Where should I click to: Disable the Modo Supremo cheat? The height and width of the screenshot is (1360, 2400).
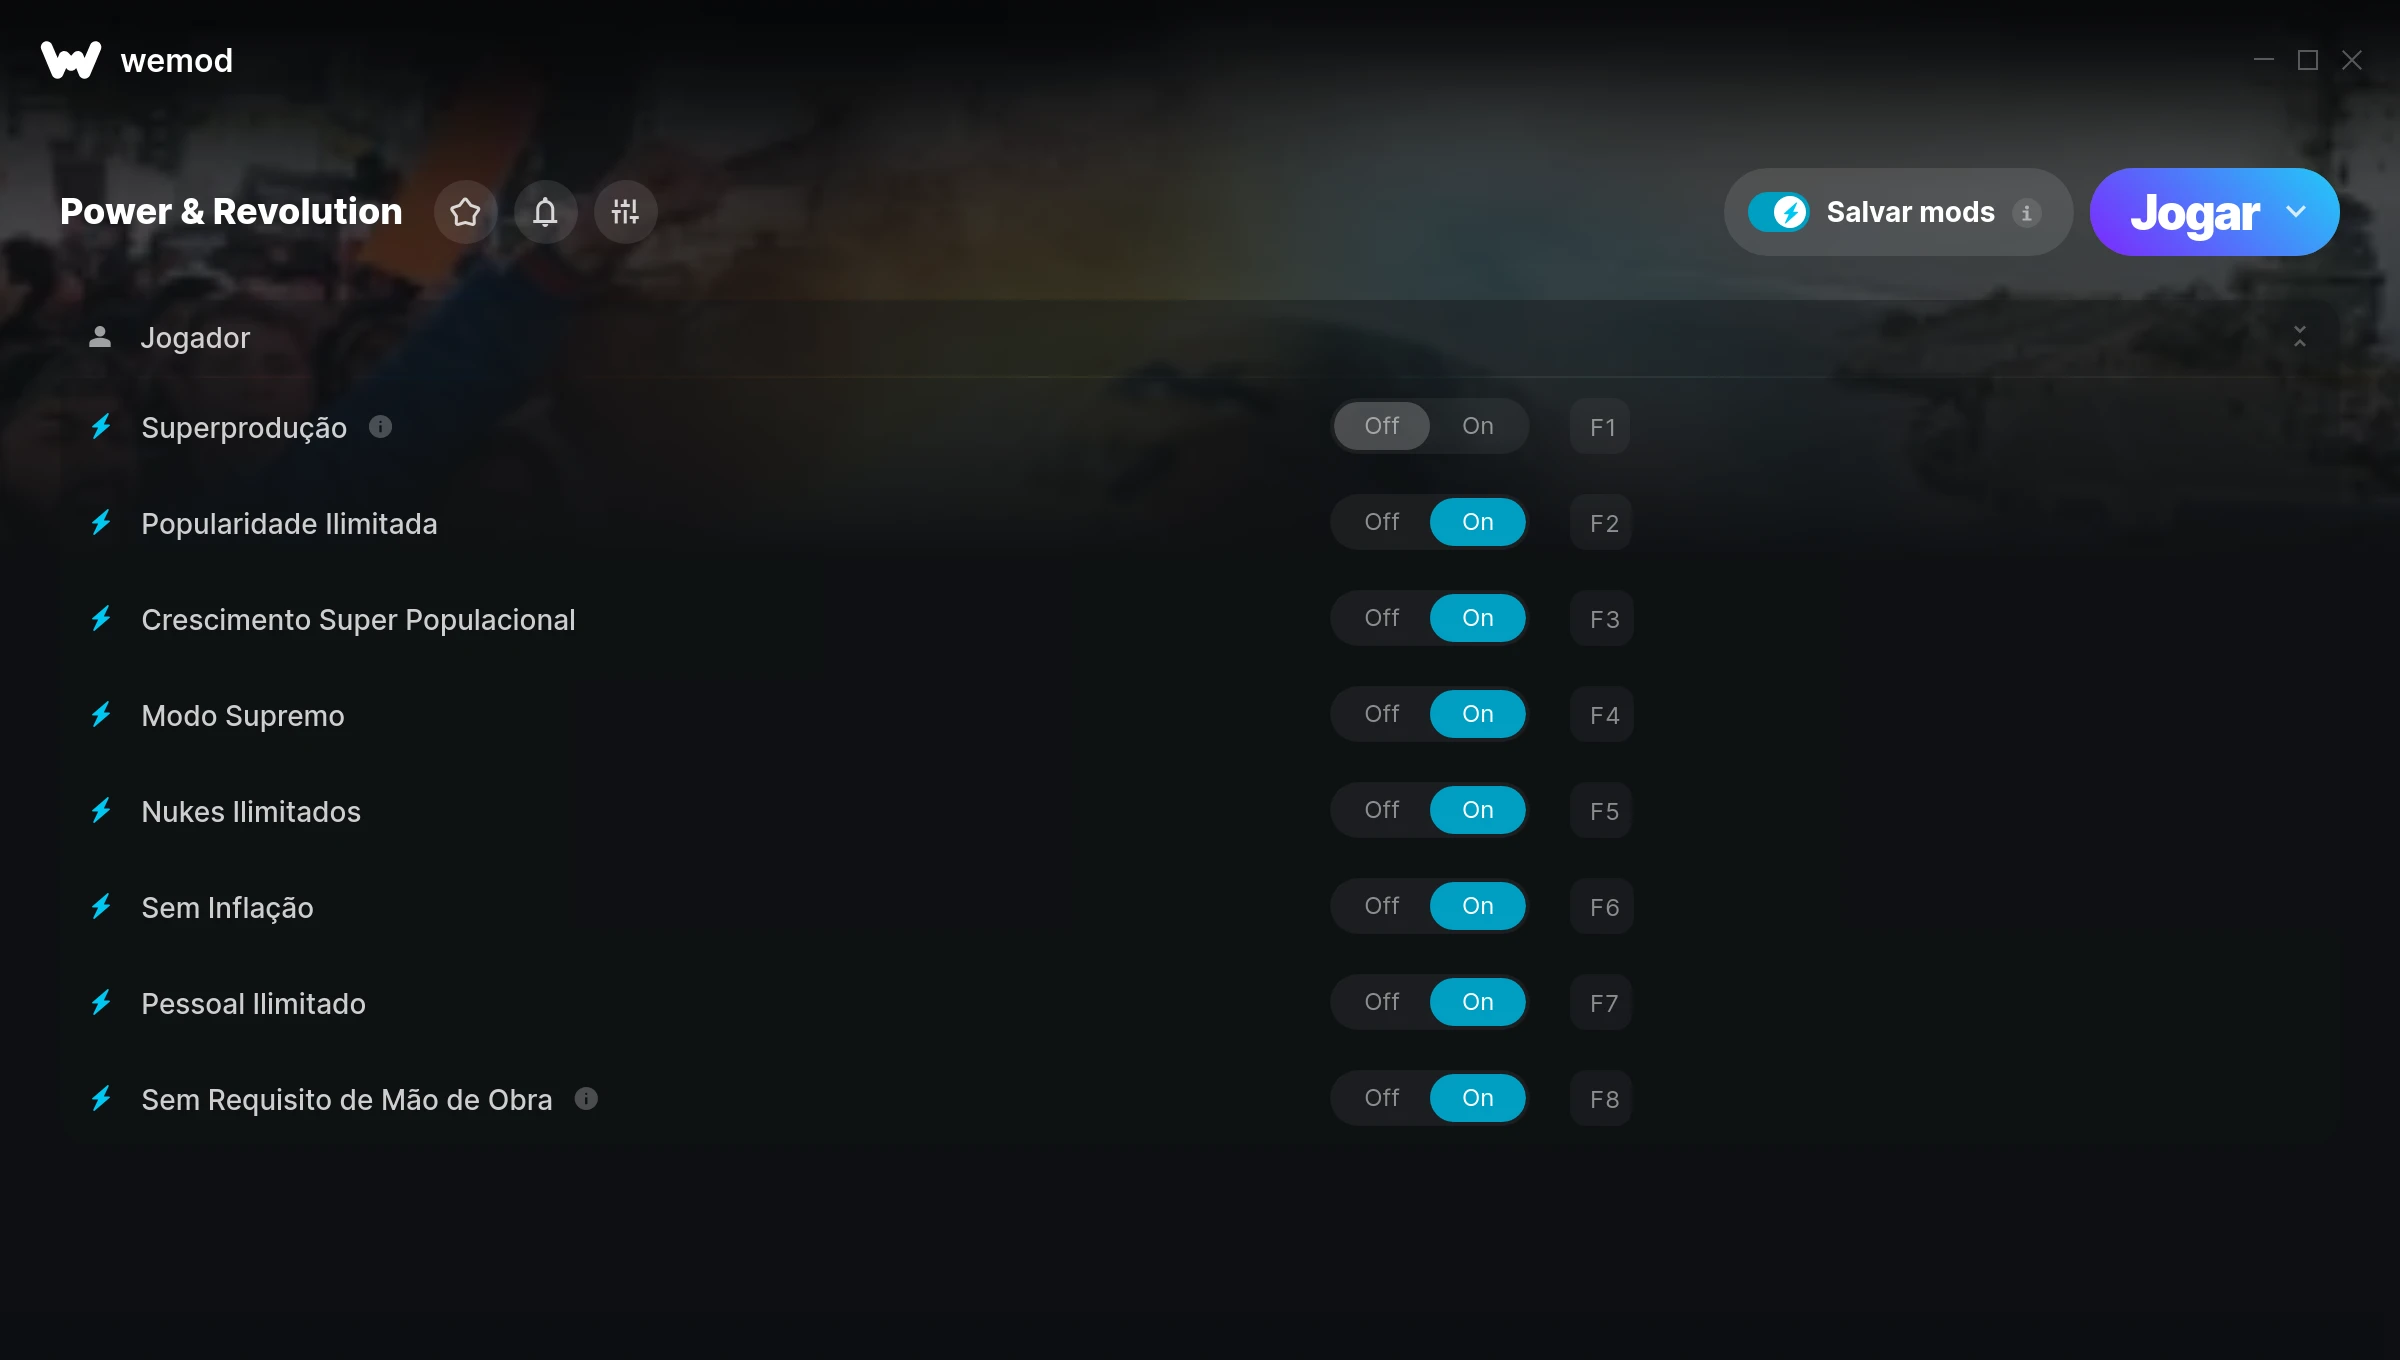[x=1381, y=714]
